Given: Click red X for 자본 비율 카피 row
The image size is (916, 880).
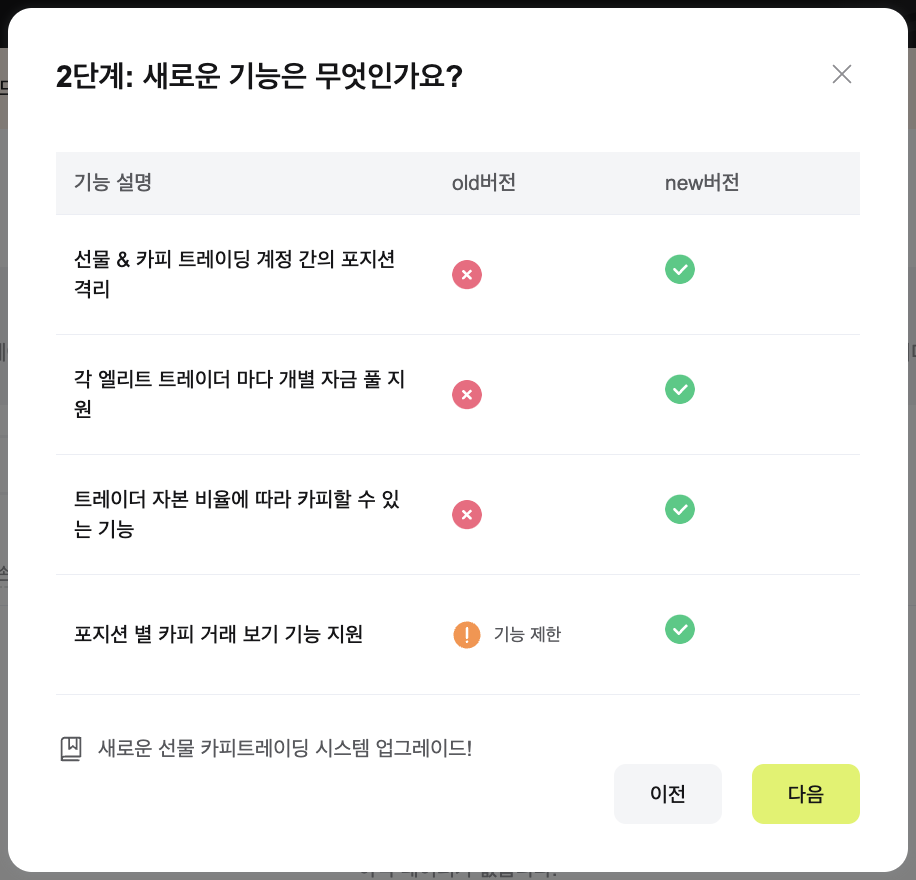Looking at the screenshot, I should tap(467, 514).
